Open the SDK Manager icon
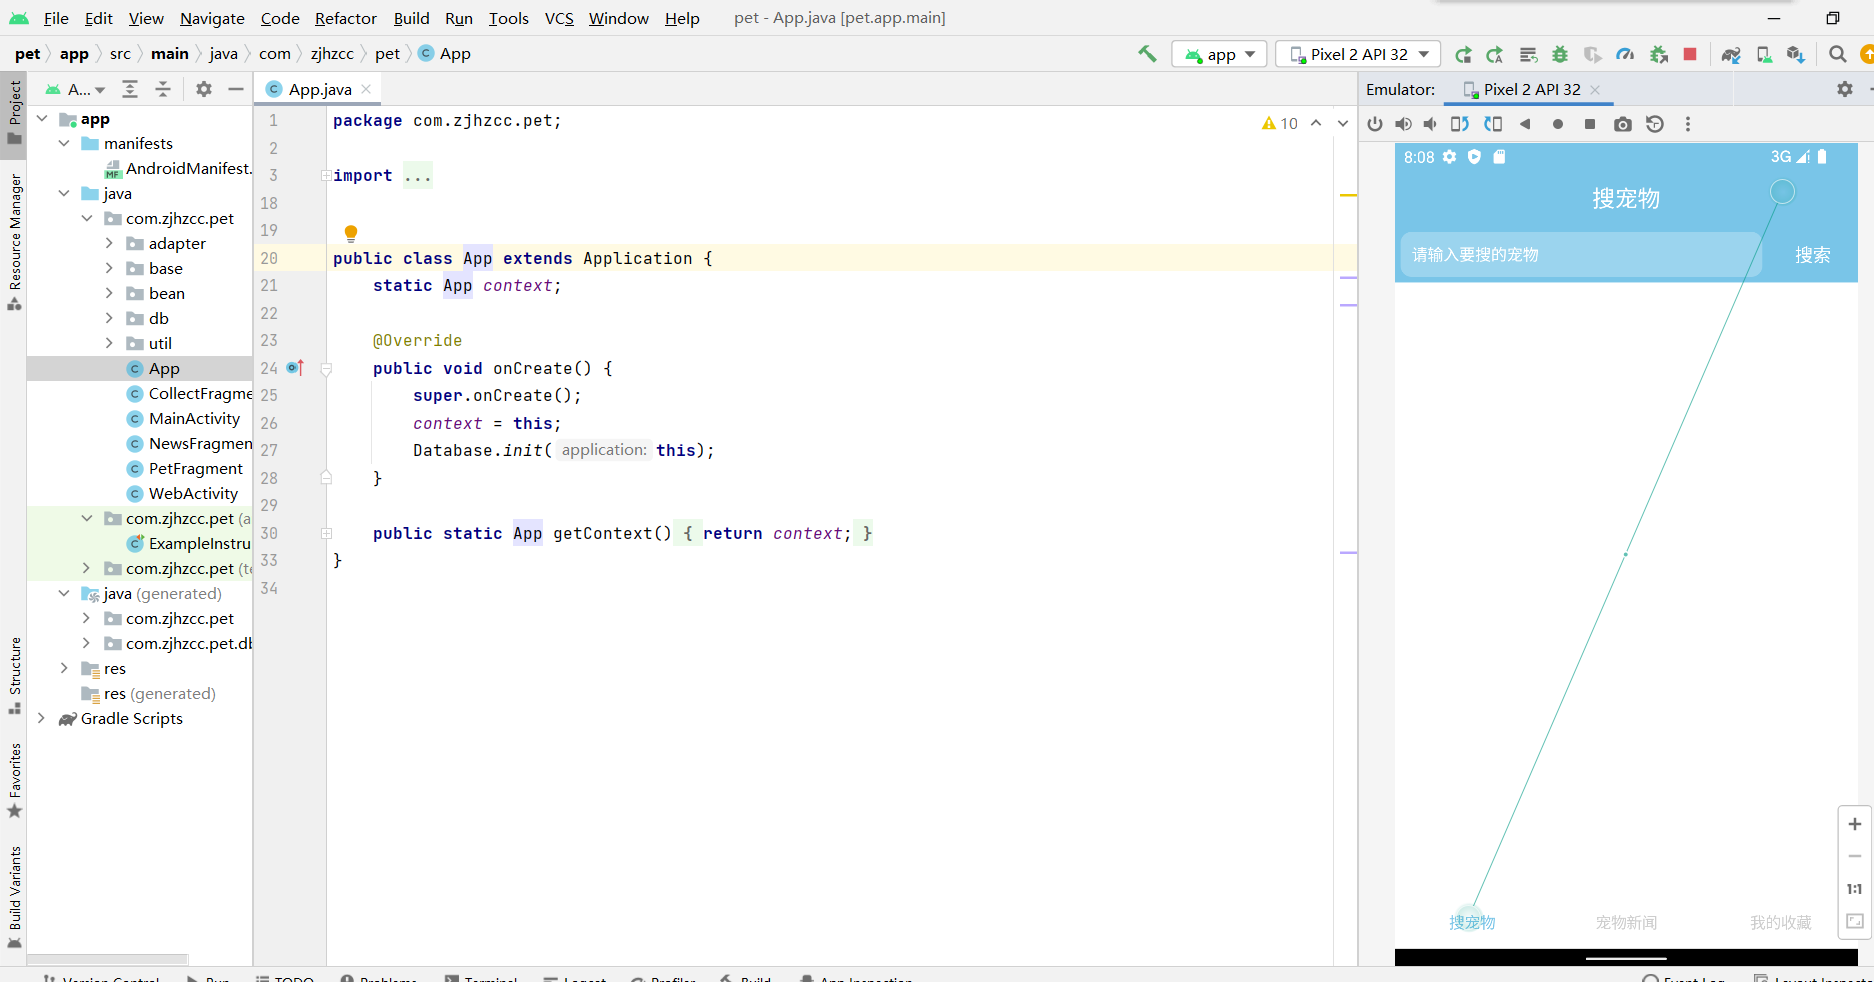Screen dimensions: 1874x982 click(1796, 55)
